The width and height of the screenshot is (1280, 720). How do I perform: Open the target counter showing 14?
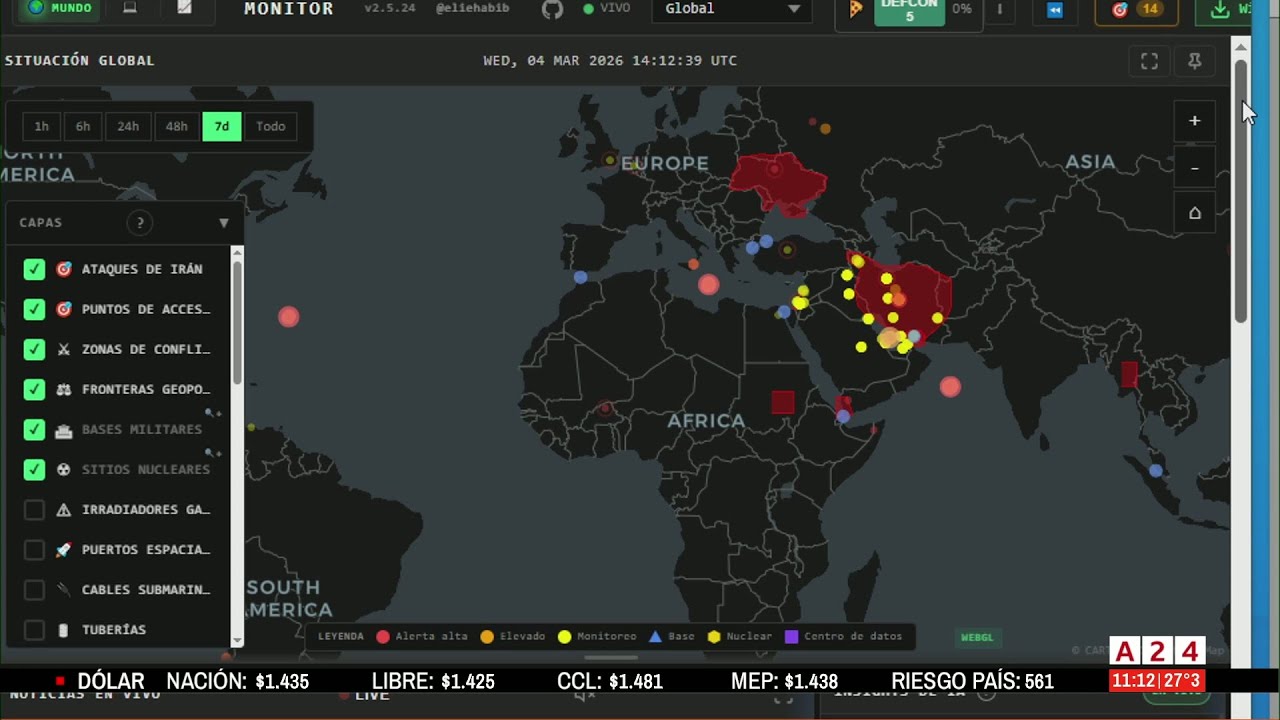[1135, 10]
